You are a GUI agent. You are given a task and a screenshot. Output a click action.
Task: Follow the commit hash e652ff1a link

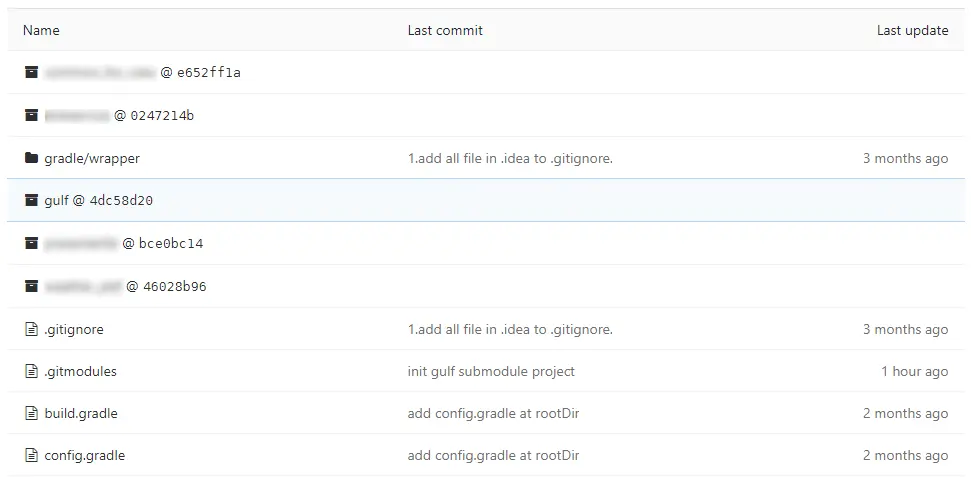pos(209,72)
